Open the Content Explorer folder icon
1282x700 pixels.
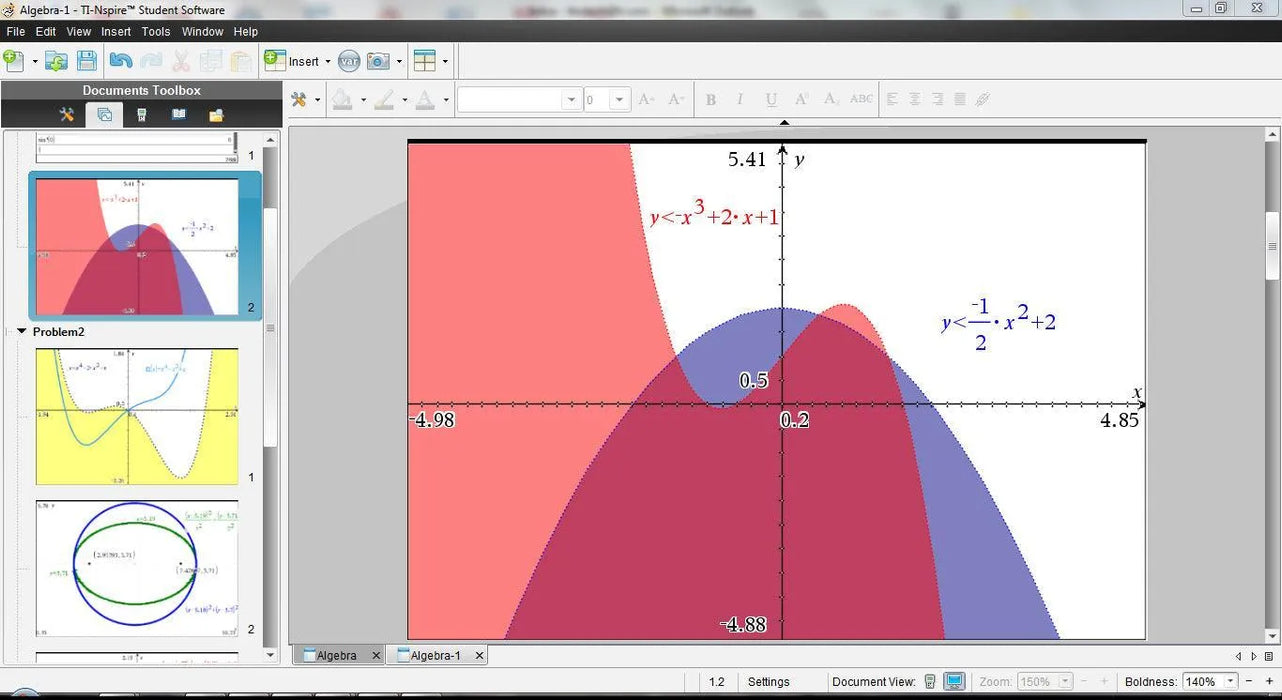click(x=216, y=115)
